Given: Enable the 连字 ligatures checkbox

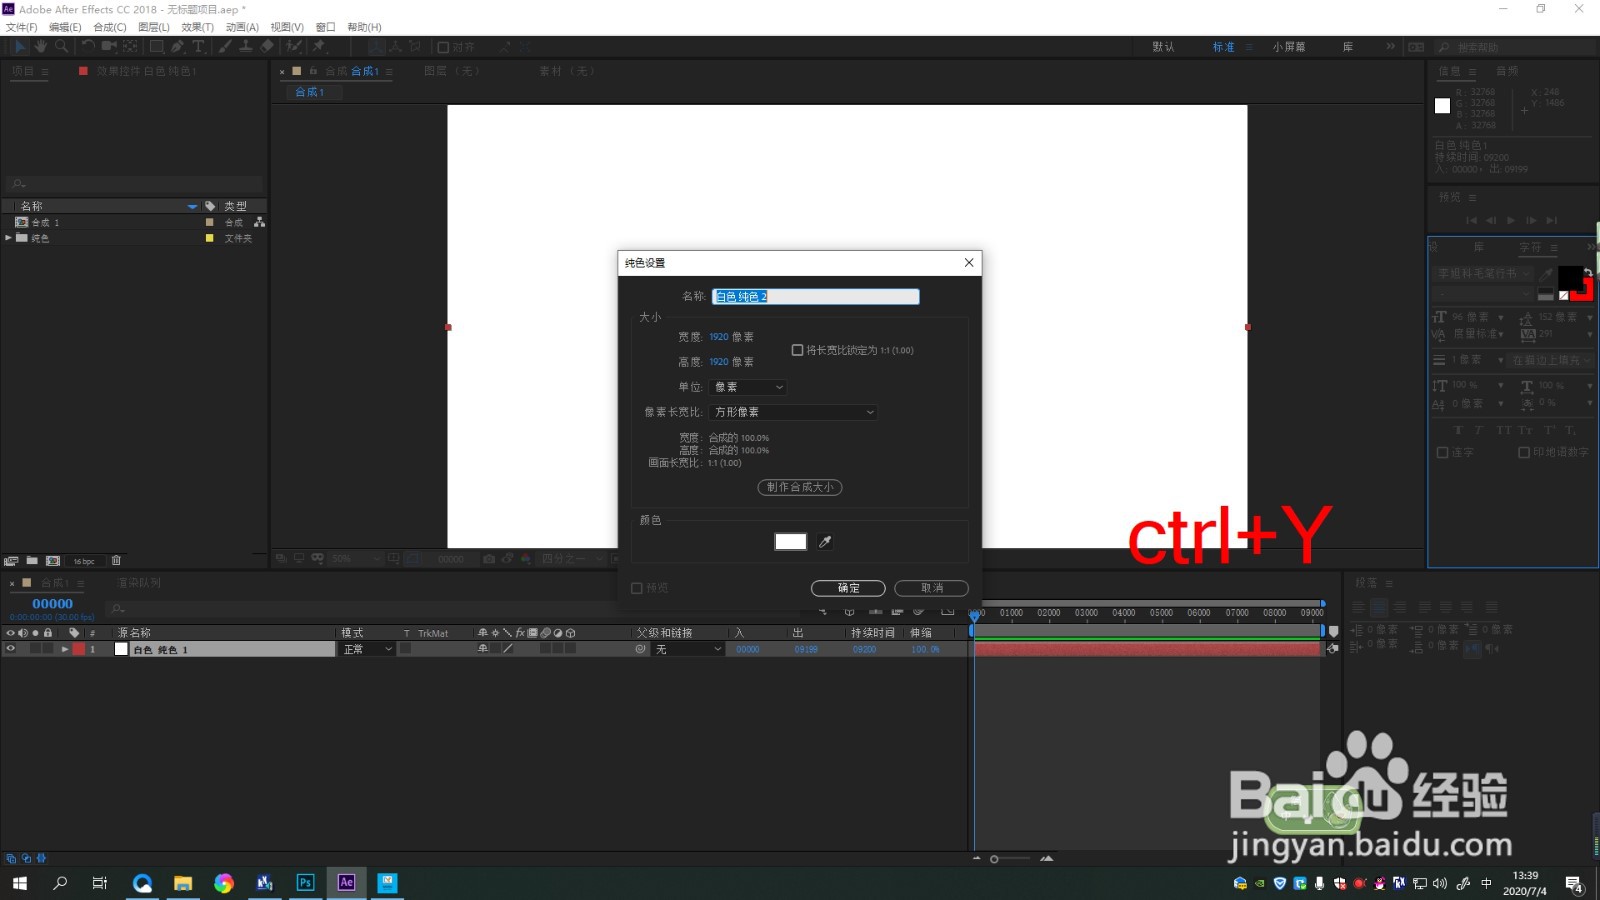Looking at the screenshot, I should click(1442, 453).
